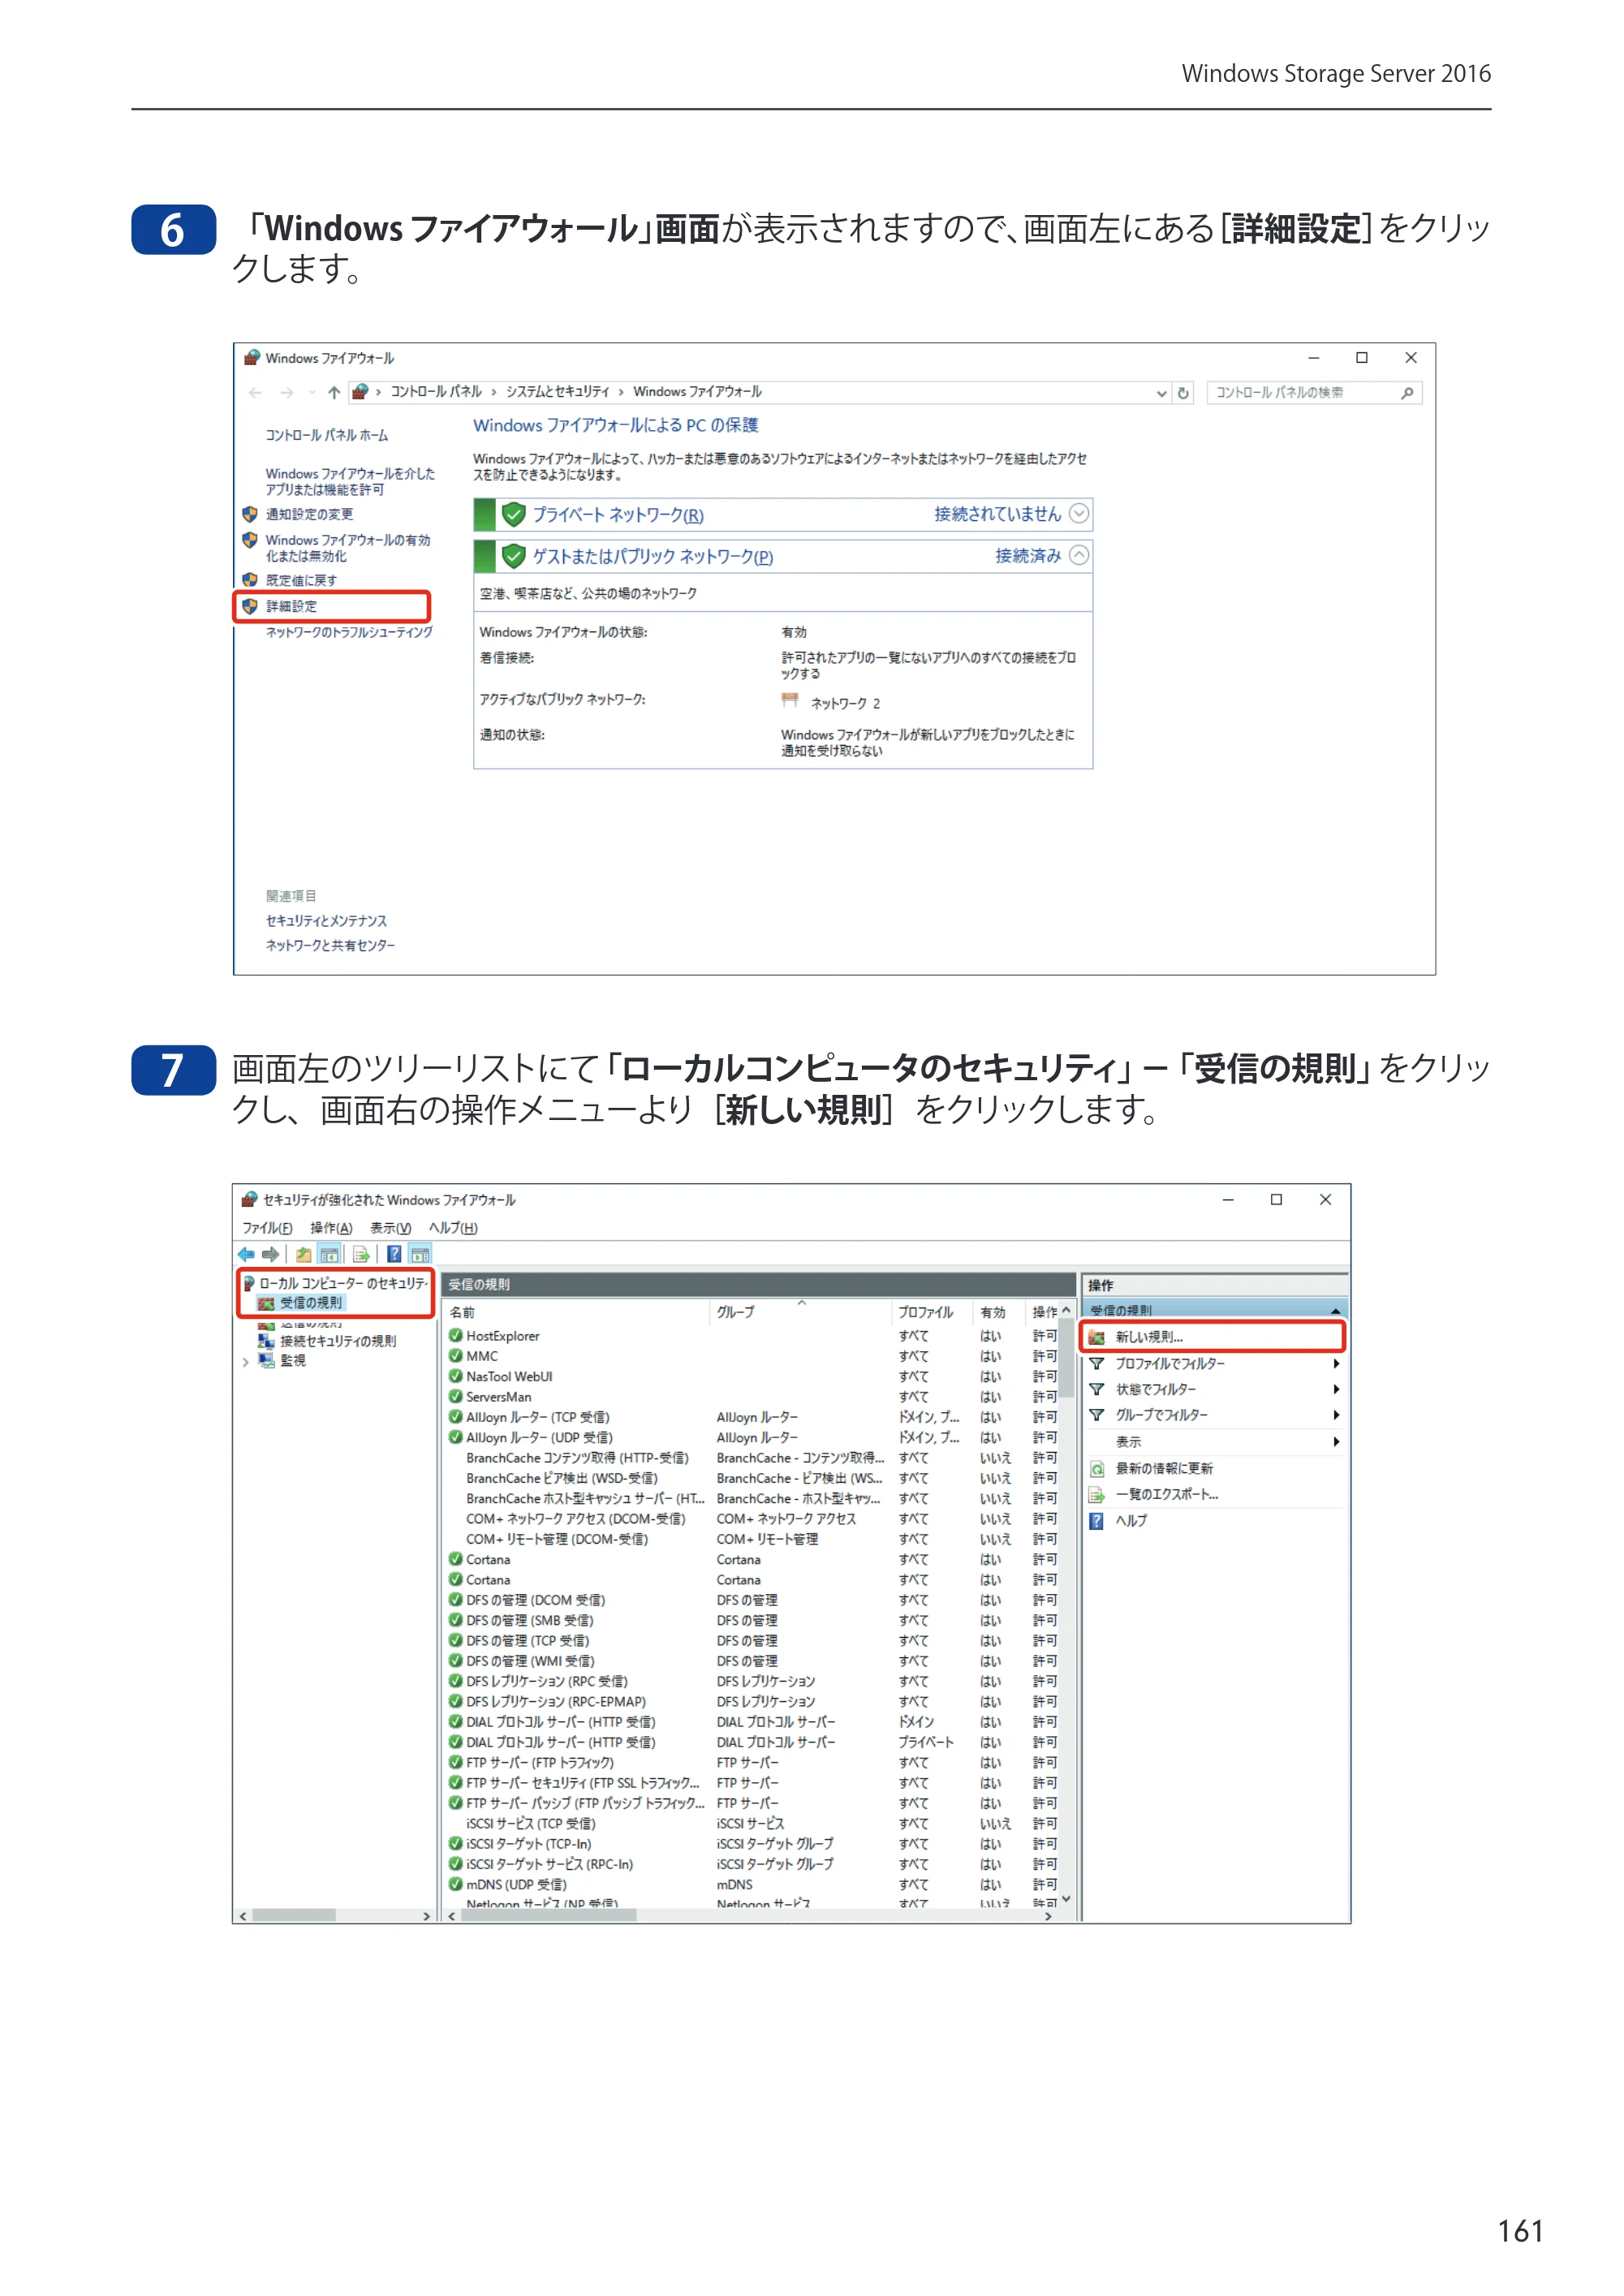Click the 新しい規則... action
Screen dimensions: 1624x2296
1148,1337
